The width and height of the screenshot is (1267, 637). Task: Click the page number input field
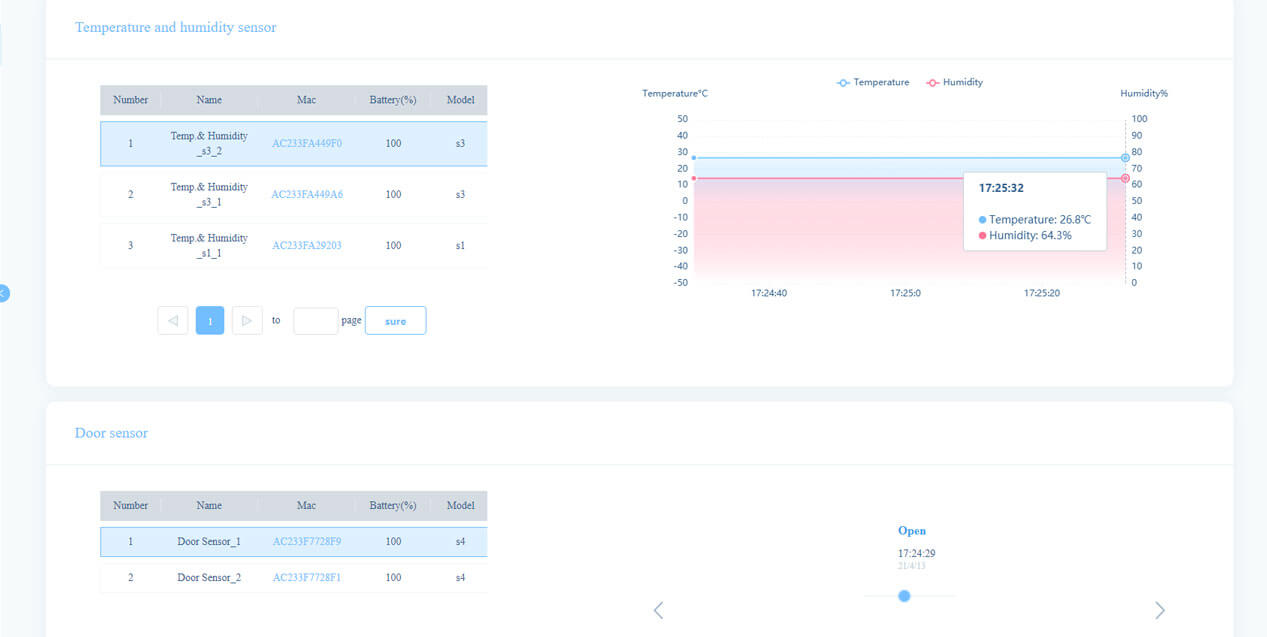(315, 320)
